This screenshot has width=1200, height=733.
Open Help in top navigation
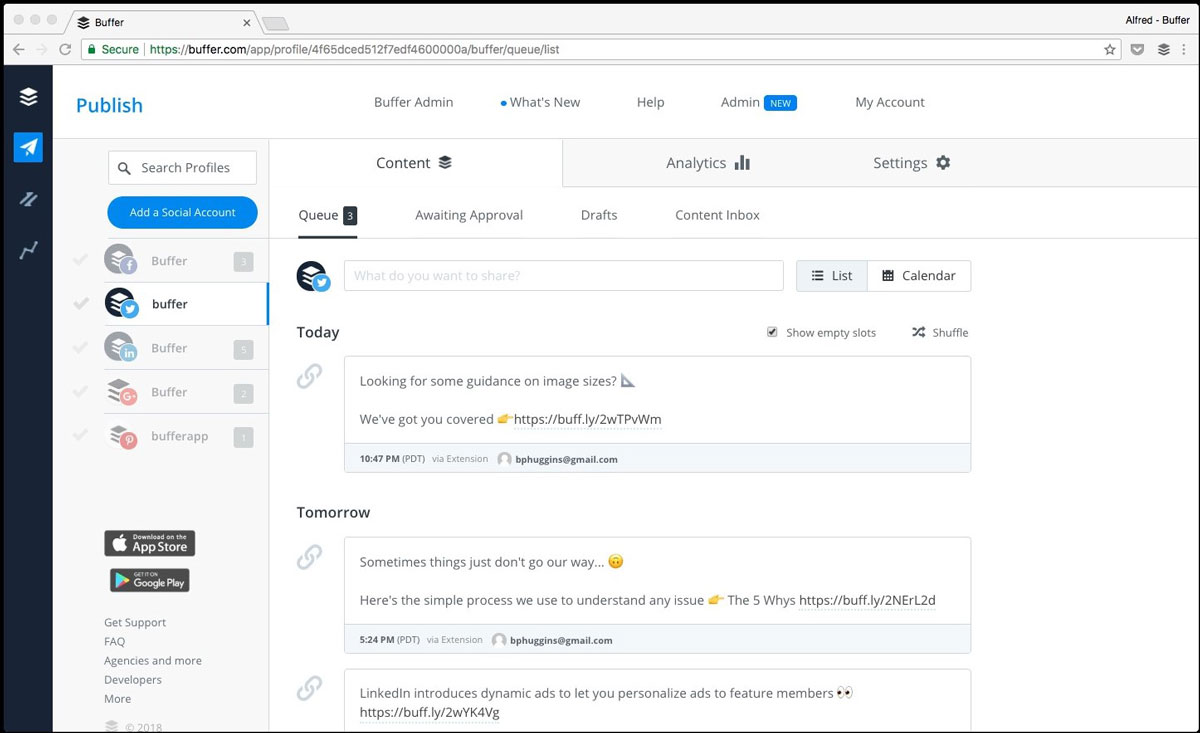click(x=650, y=102)
